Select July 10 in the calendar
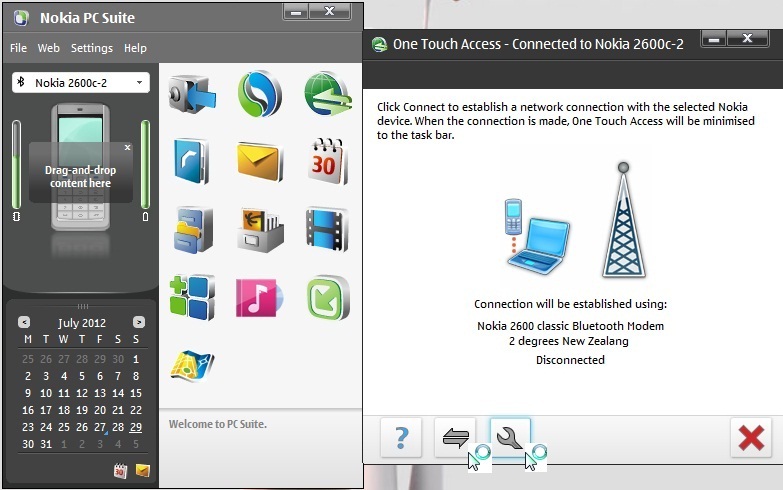The height and width of the screenshot is (490, 783). click(x=46, y=393)
